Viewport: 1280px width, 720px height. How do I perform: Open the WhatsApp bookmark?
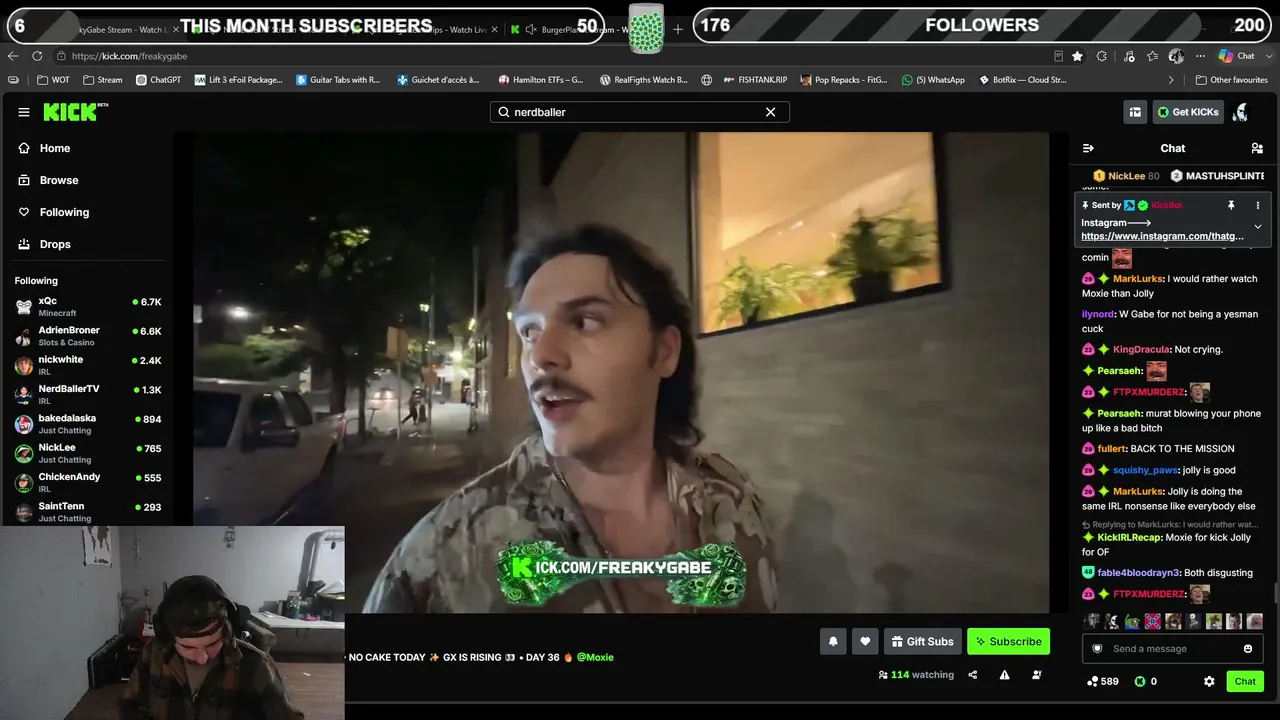click(x=933, y=80)
